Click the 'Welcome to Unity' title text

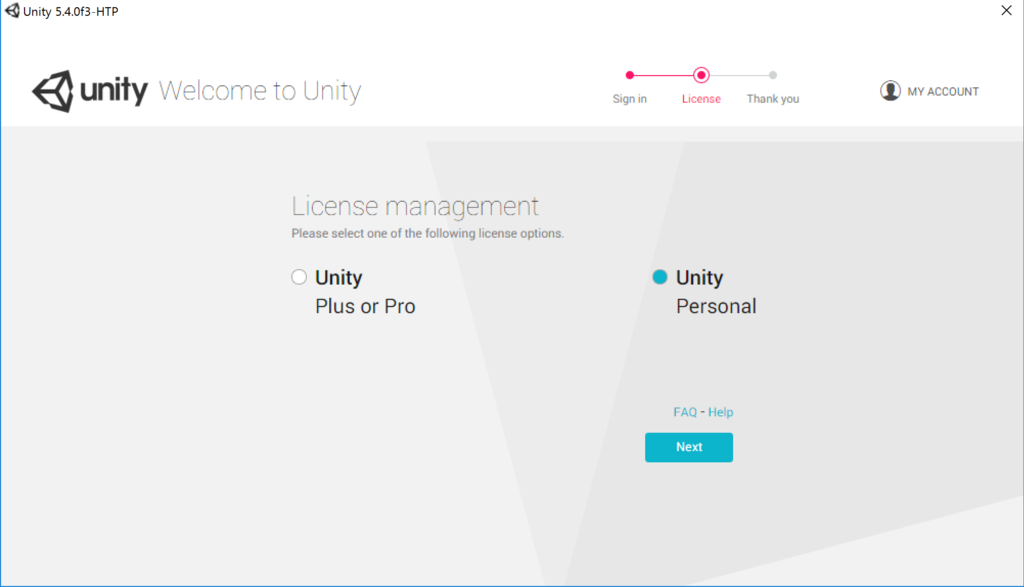260,91
